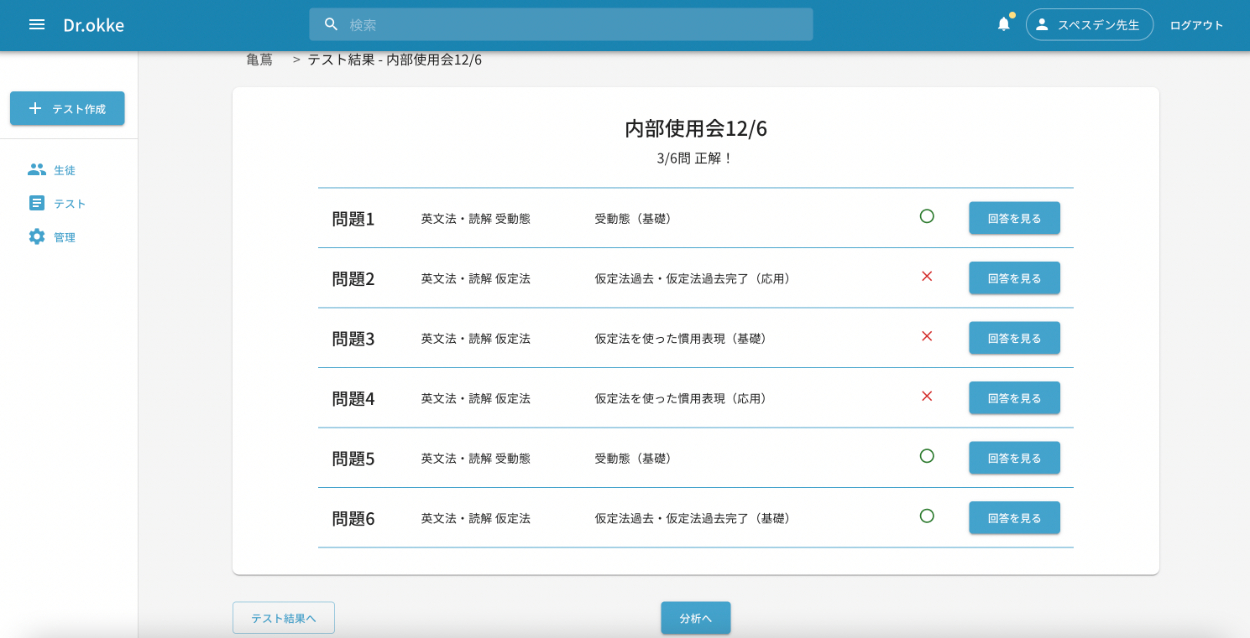Click the Dr.okke logo
Image resolution: width=1250 pixels, height=638 pixels.
[94, 25]
